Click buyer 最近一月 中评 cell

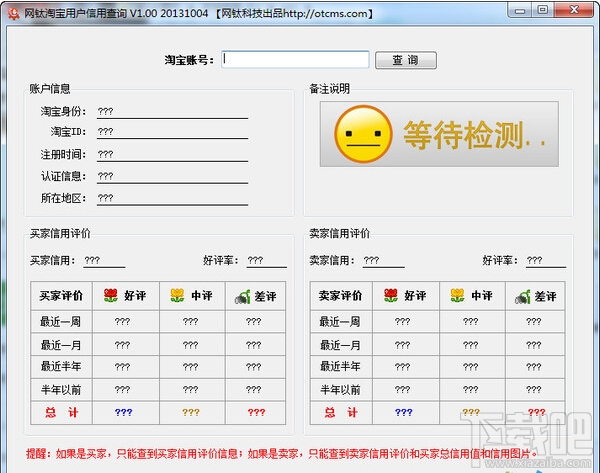coord(190,345)
